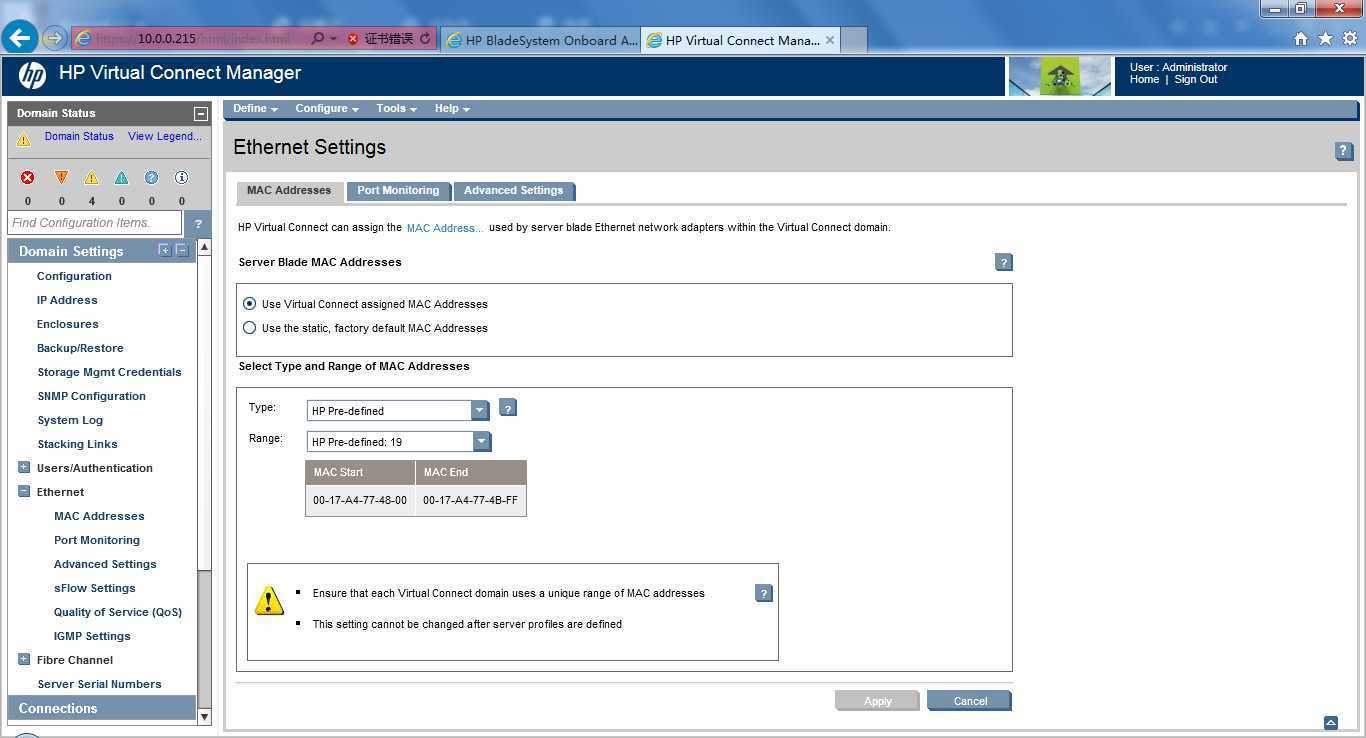Screen dimensions: 1366x738
Task: Click the critical red X status icon
Action: pyautogui.click(x=28, y=178)
